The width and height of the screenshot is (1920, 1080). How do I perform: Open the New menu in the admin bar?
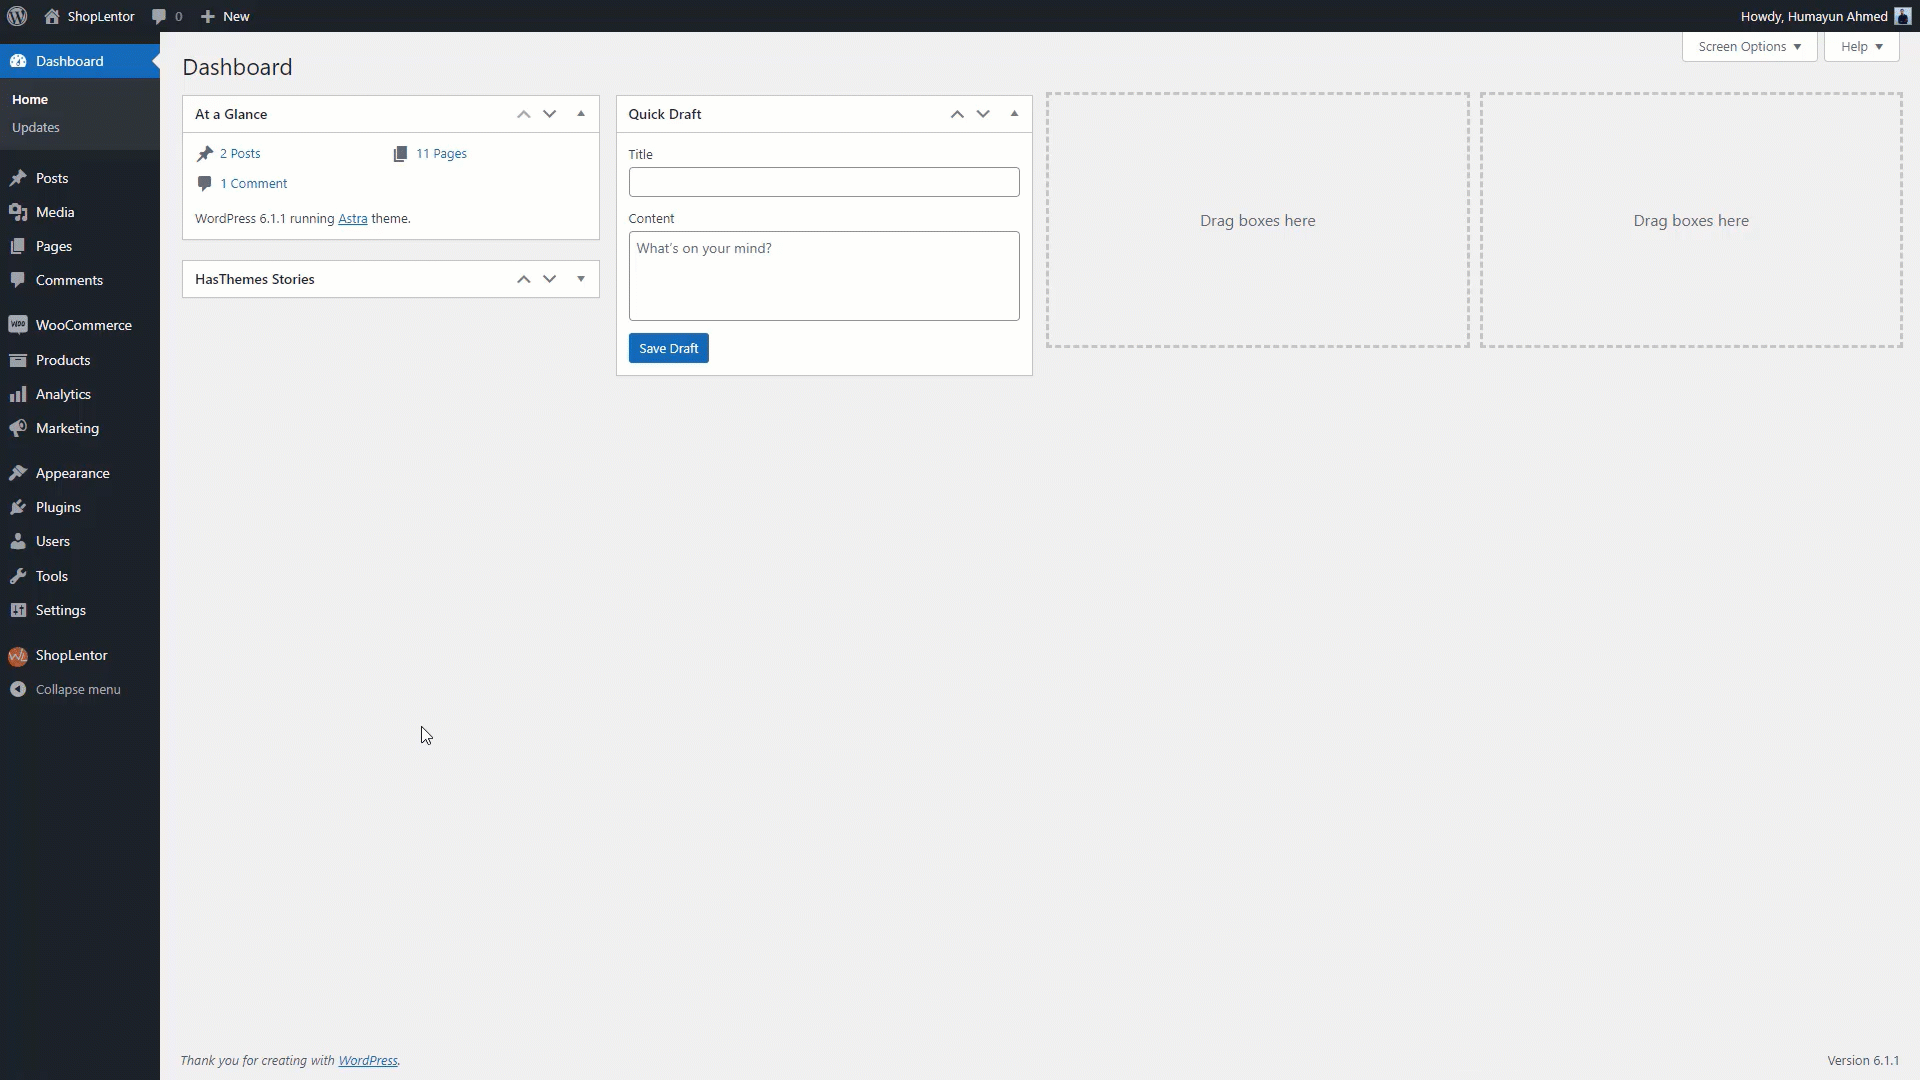(225, 16)
